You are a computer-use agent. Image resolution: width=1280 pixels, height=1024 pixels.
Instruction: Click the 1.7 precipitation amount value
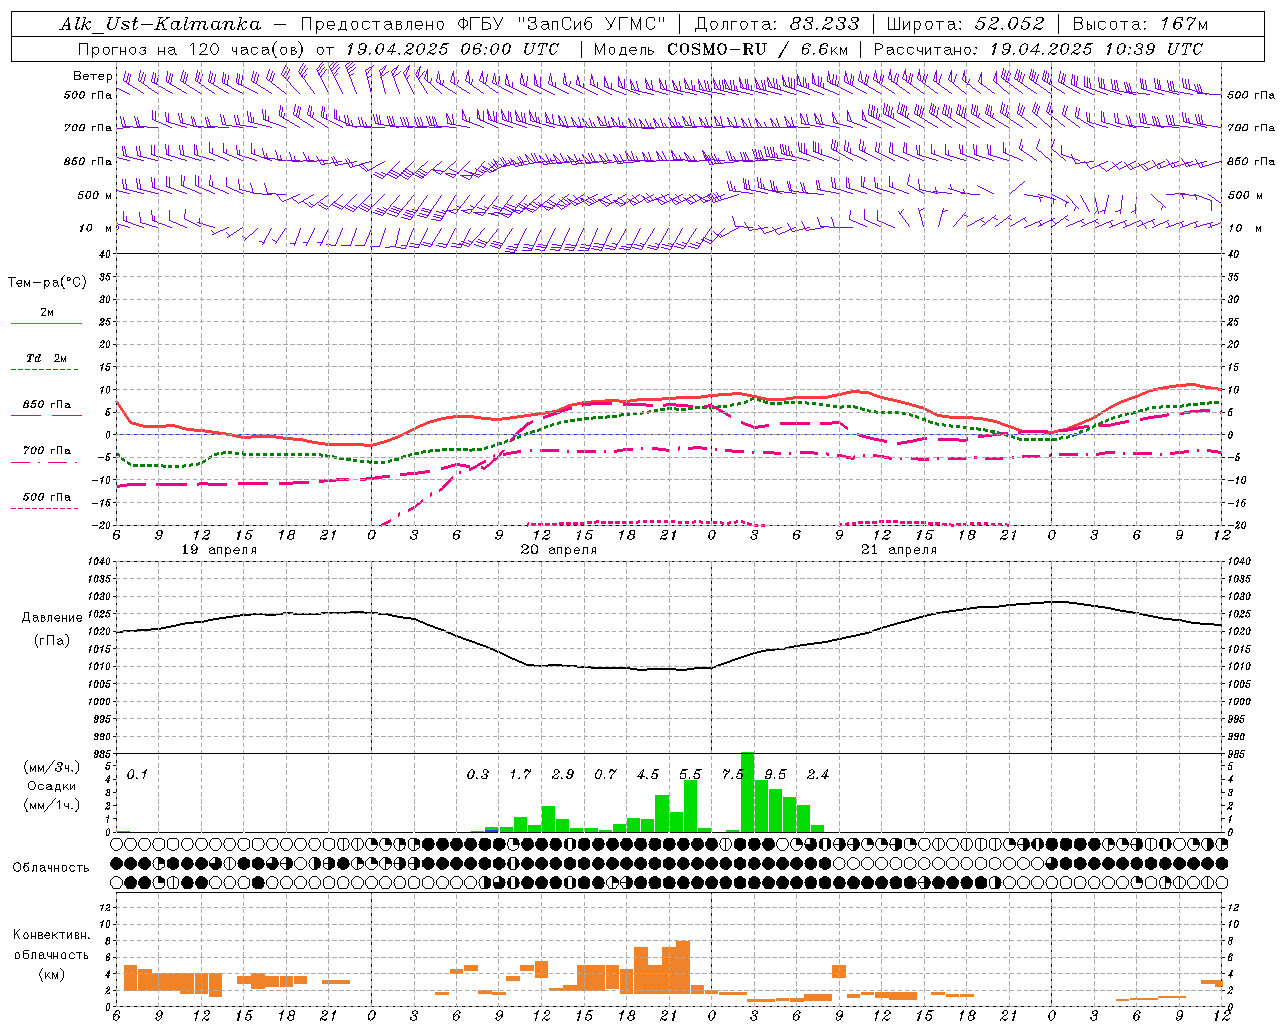pos(520,774)
